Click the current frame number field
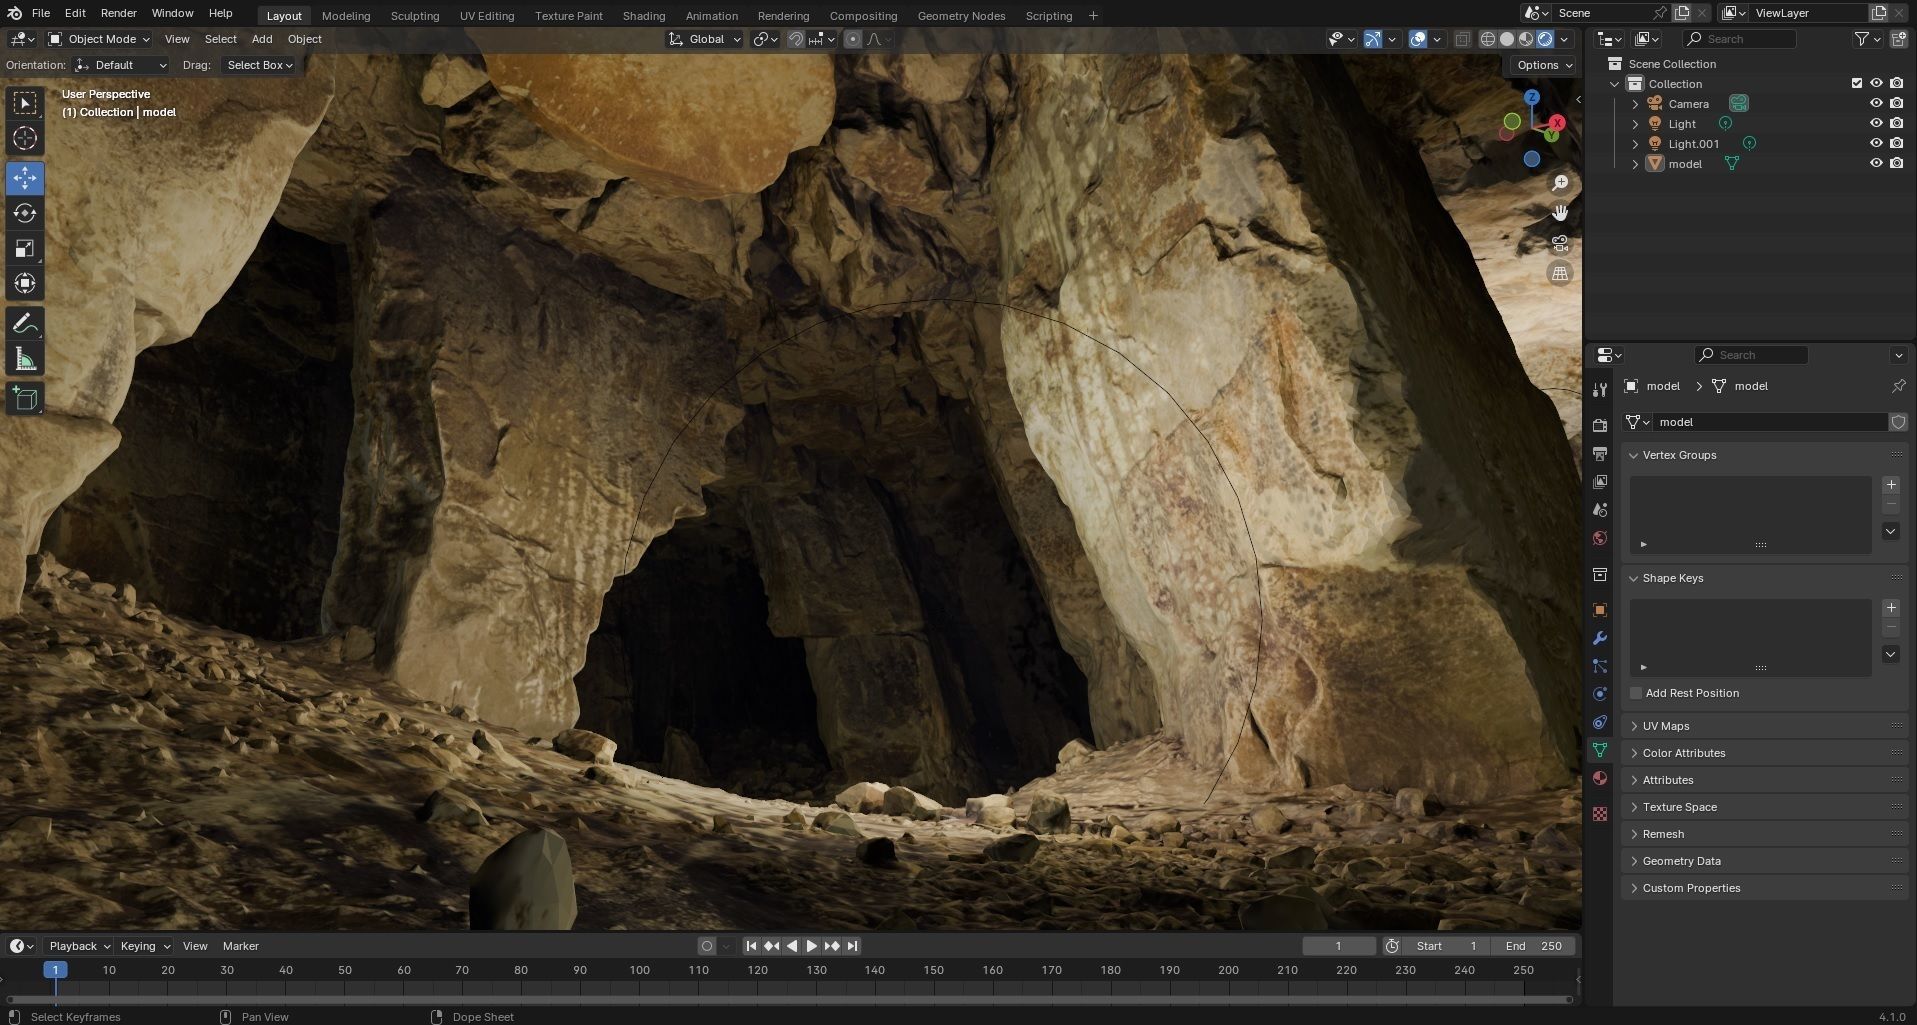Viewport: 1917px width, 1025px height. pos(1339,946)
